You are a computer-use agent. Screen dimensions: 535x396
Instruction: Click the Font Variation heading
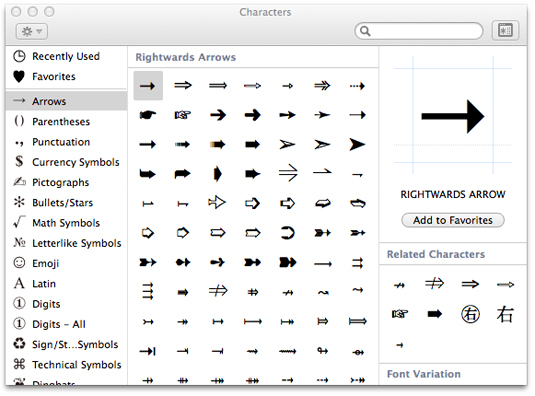point(424,374)
